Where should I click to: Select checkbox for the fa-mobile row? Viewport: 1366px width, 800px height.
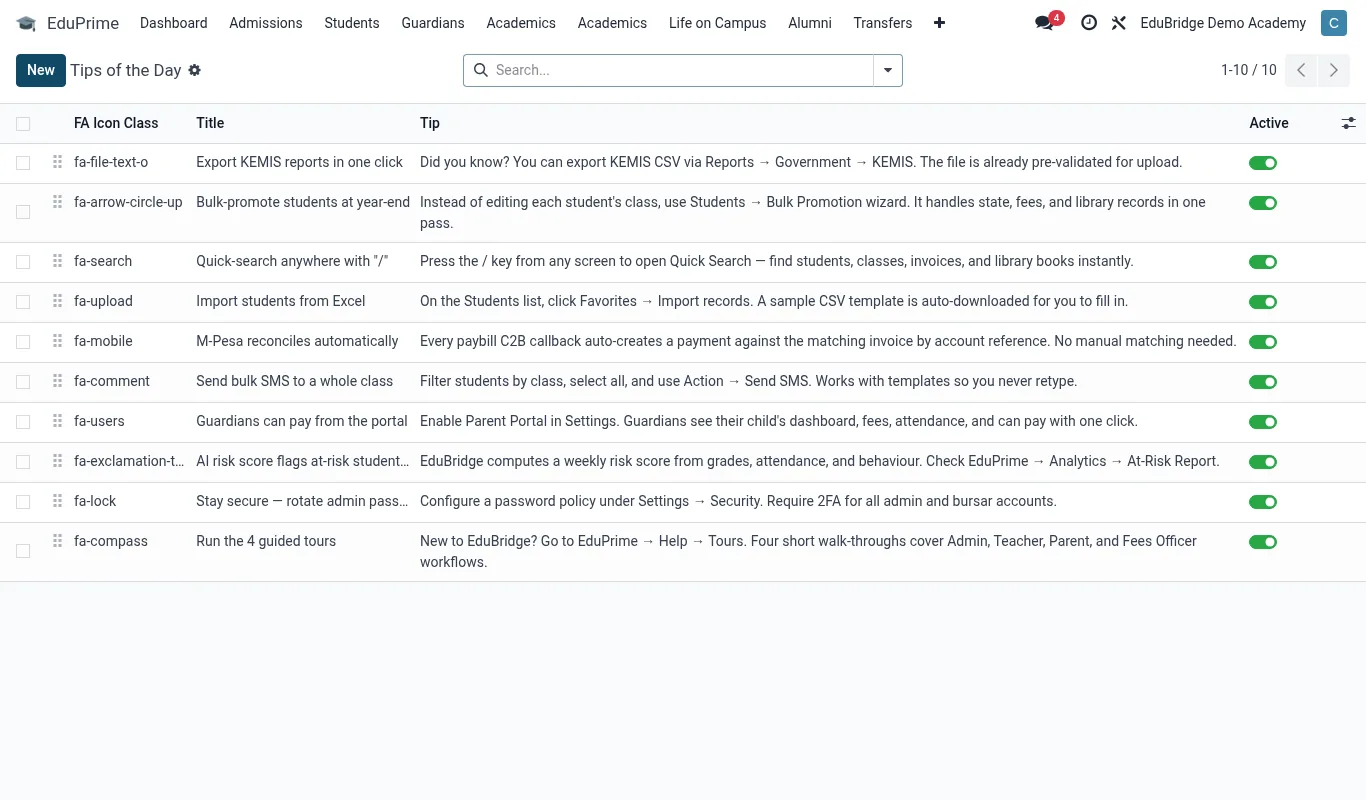pos(23,342)
